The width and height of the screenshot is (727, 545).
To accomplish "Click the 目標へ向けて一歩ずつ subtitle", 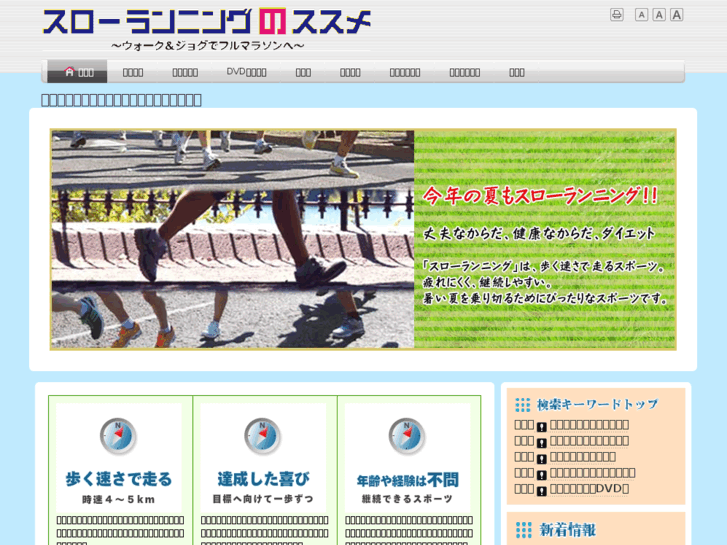I will click(x=263, y=499).
